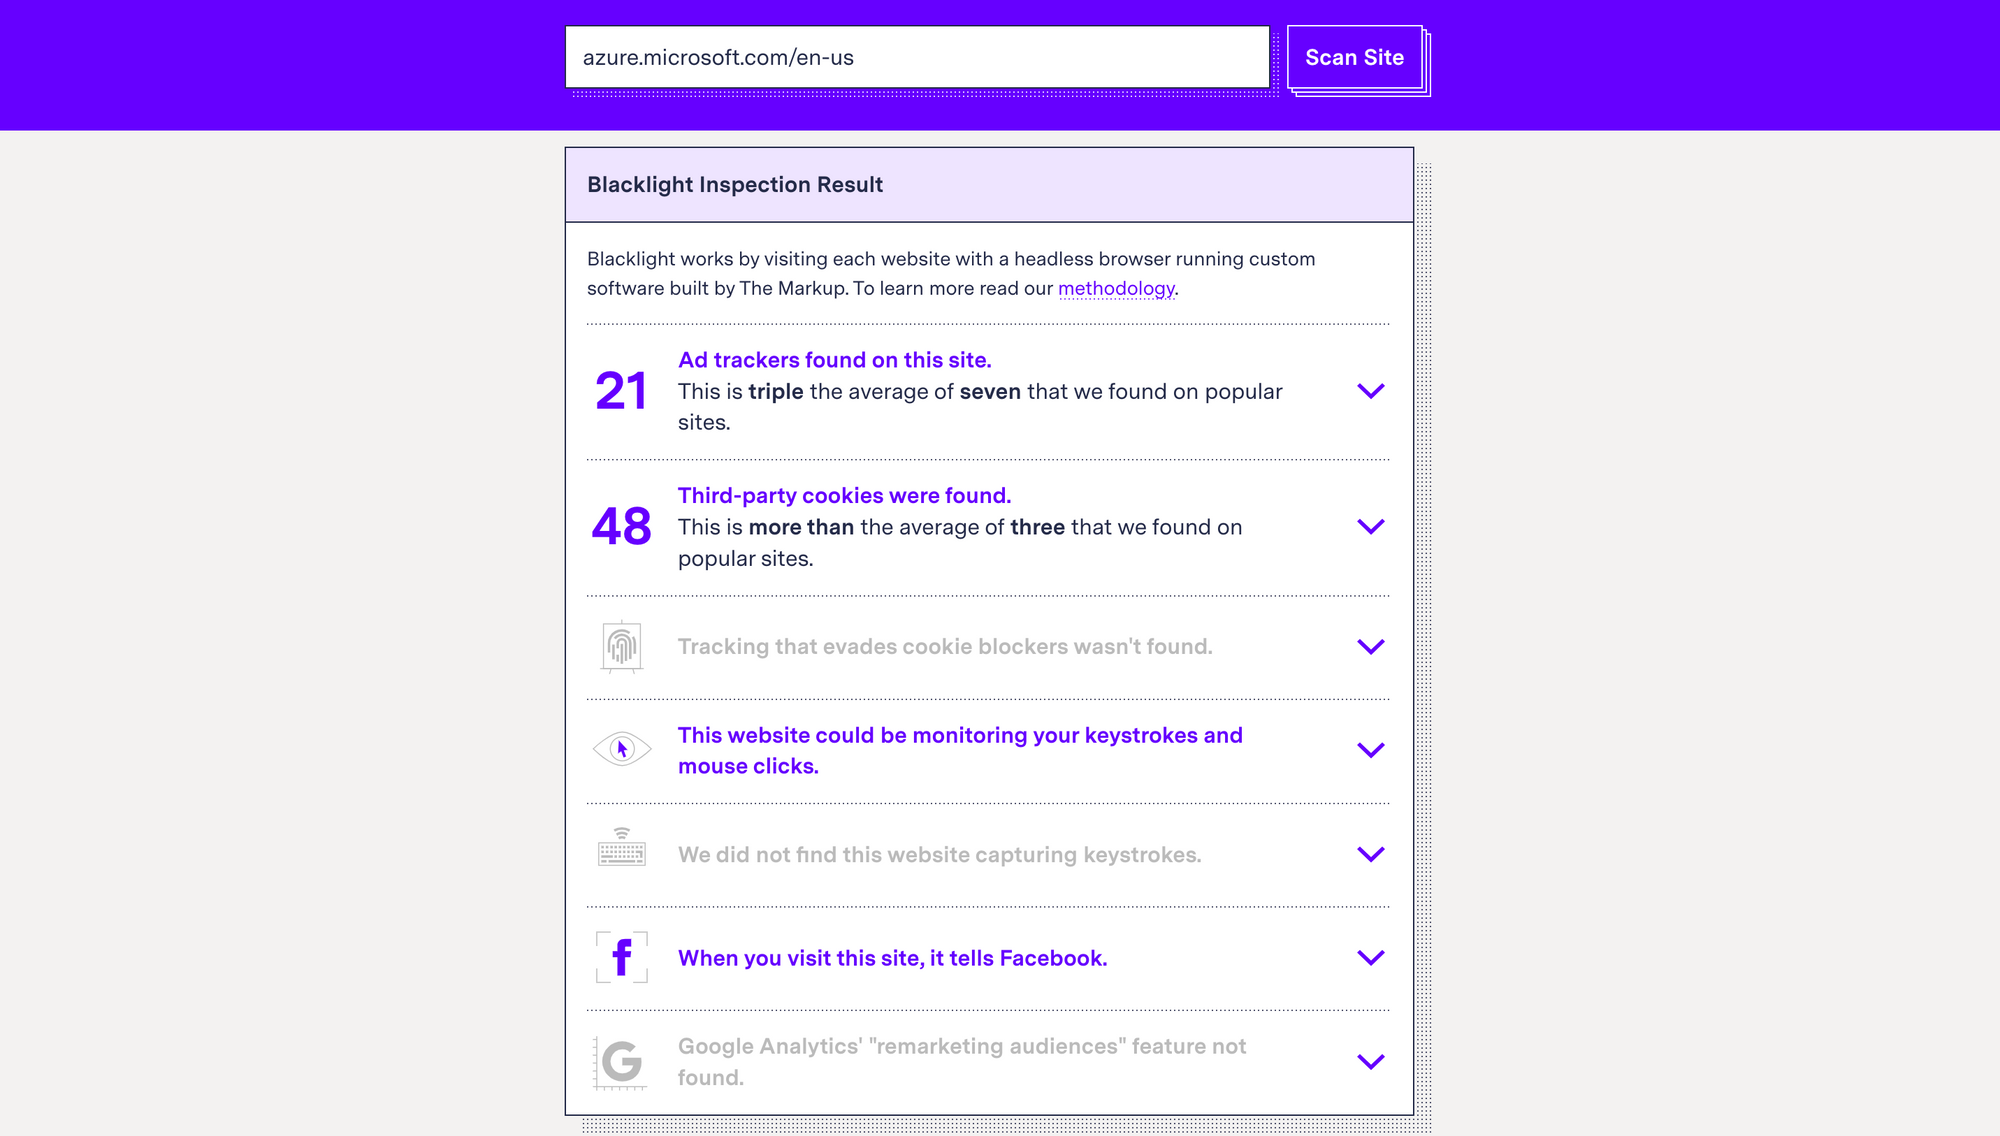This screenshot has width=2000, height=1136.
Task: Expand the Facebook tracking details
Action: pyautogui.click(x=1371, y=957)
